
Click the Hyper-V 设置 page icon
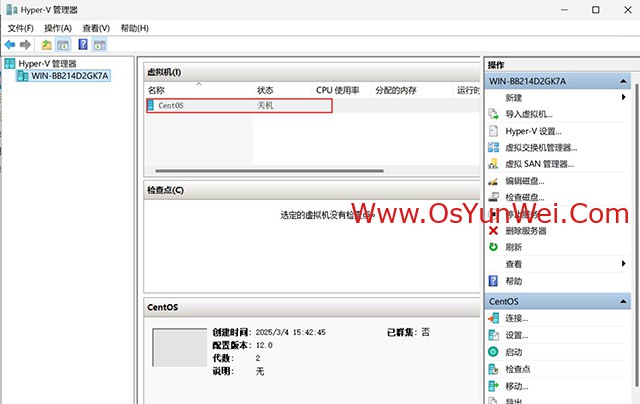pyautogui.click(x=493, y=131)
